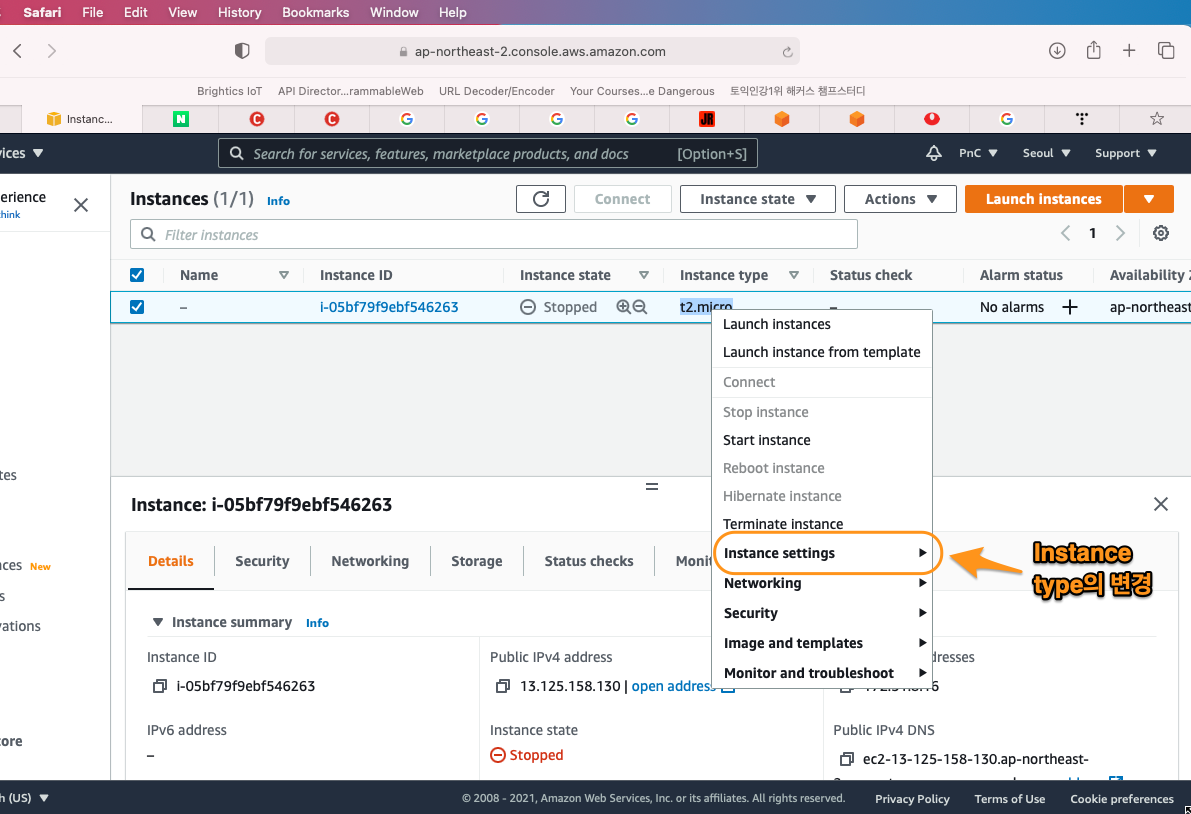The height and width of the screenshot is (814, 1191).
Task: Click the zoom-in magnifier next to Stopped
Action: click(x=623, y=307)
